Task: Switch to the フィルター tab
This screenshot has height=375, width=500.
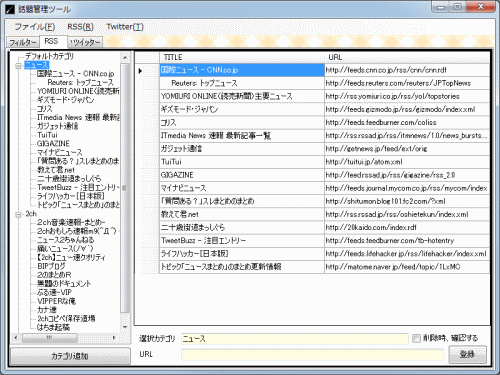Action: [x=23, y=42]
